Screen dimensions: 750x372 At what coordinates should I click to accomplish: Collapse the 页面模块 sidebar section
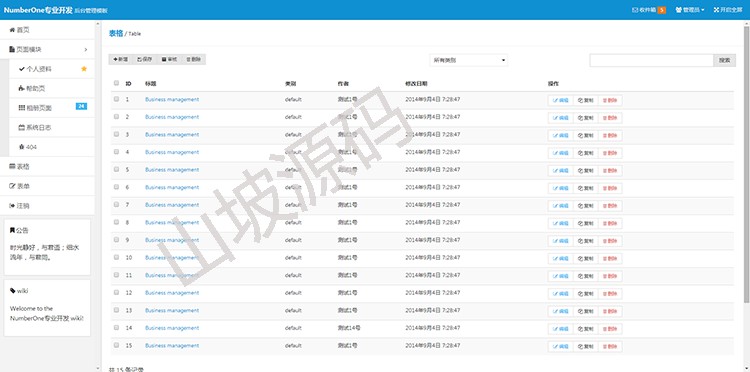(x=47, y=49)
